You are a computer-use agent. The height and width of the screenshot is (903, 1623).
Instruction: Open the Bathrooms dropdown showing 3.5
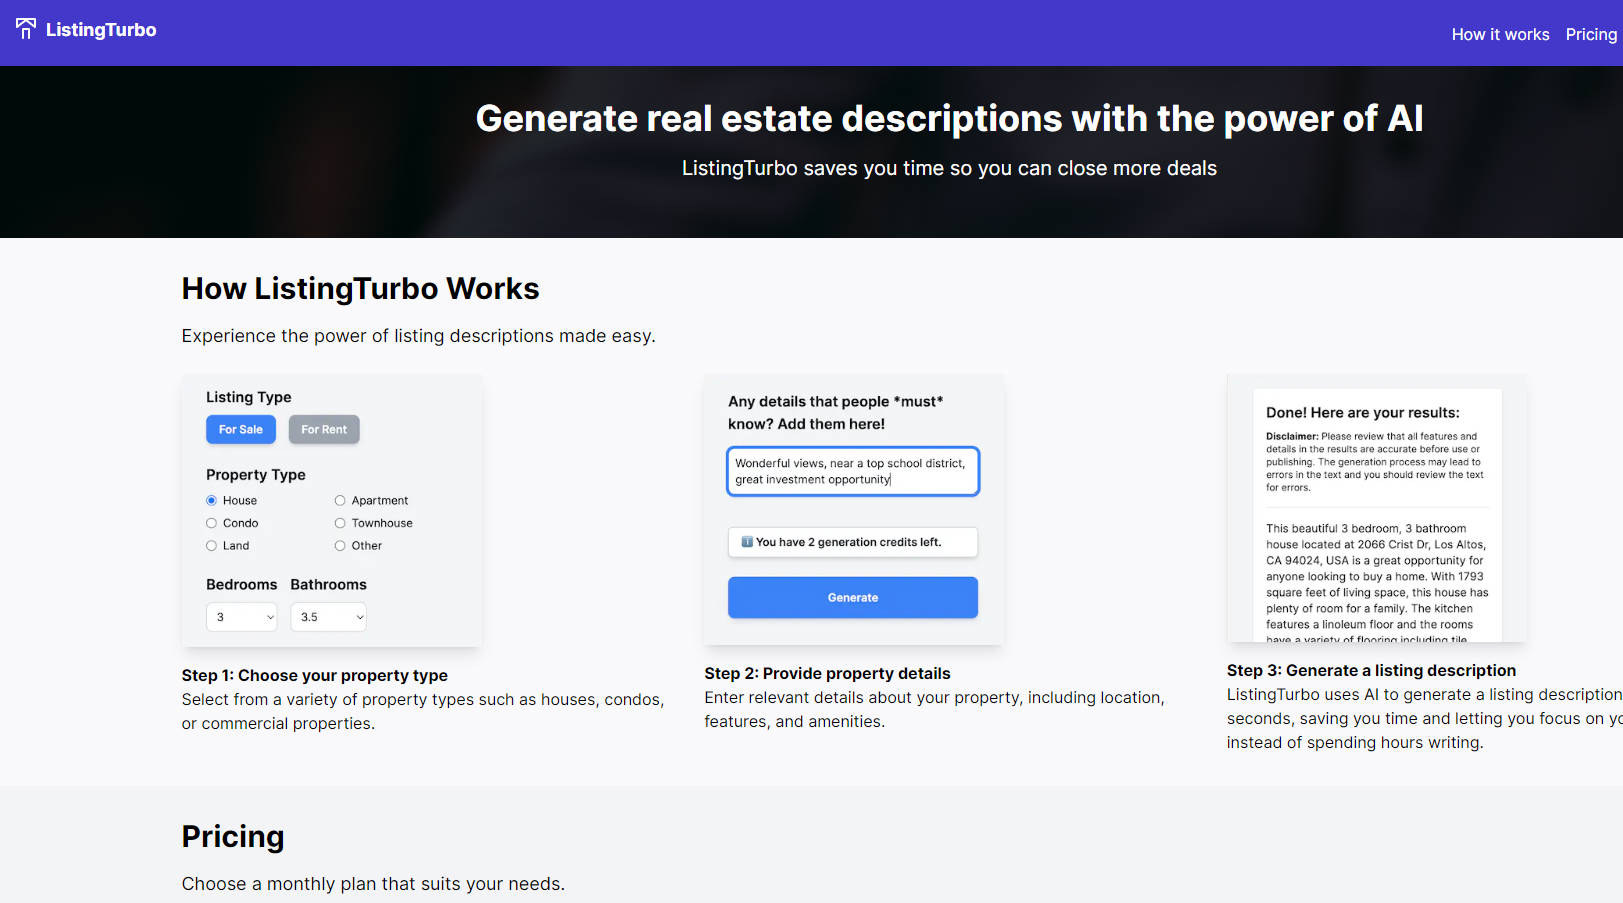(329, 617)
